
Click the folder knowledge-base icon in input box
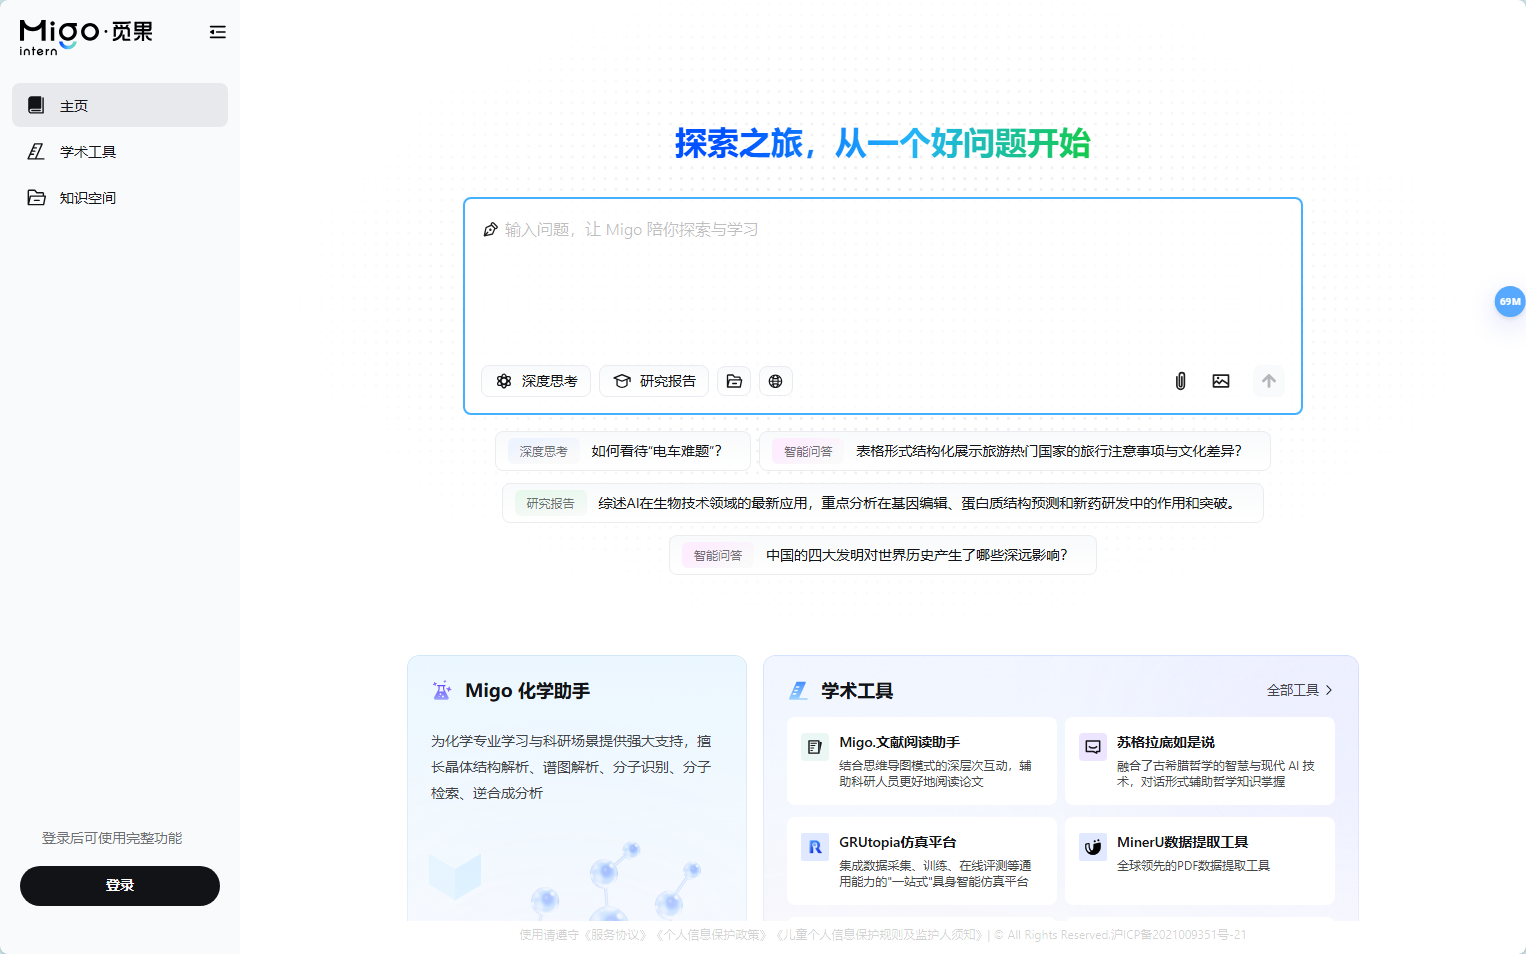(734, 381)
